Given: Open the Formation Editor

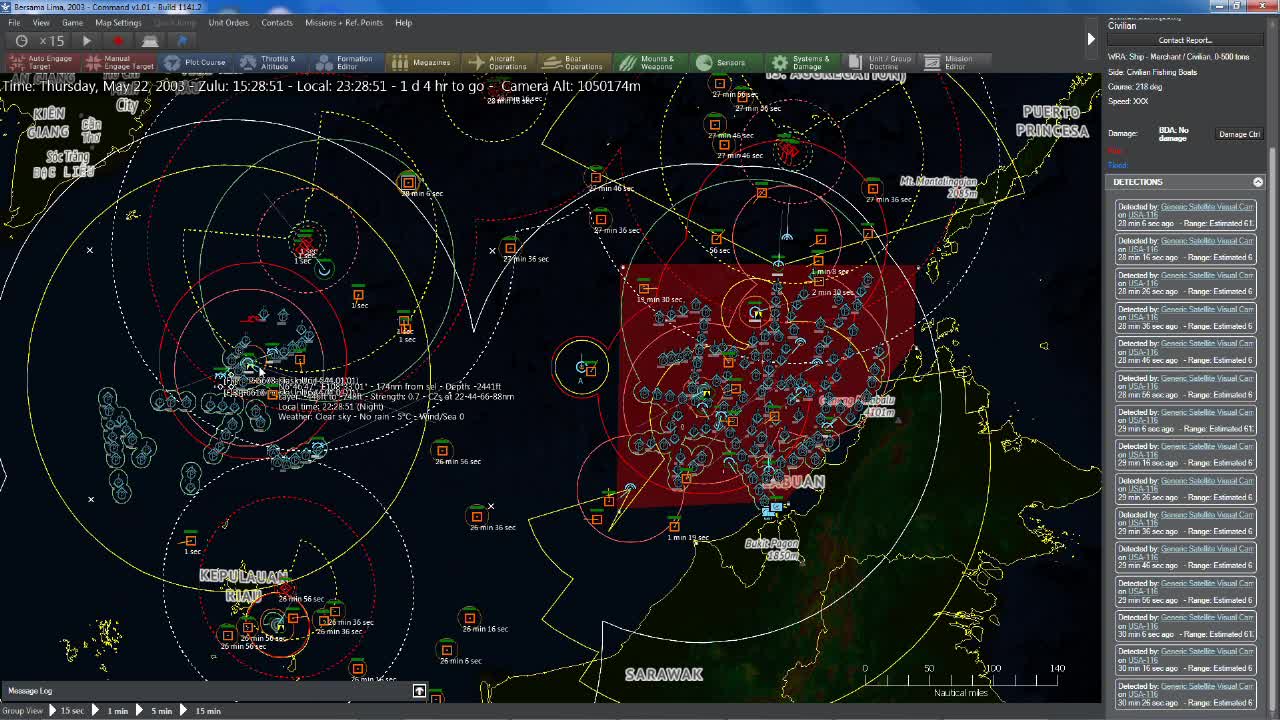Looking at the screenshot, I should coord(345,62).
